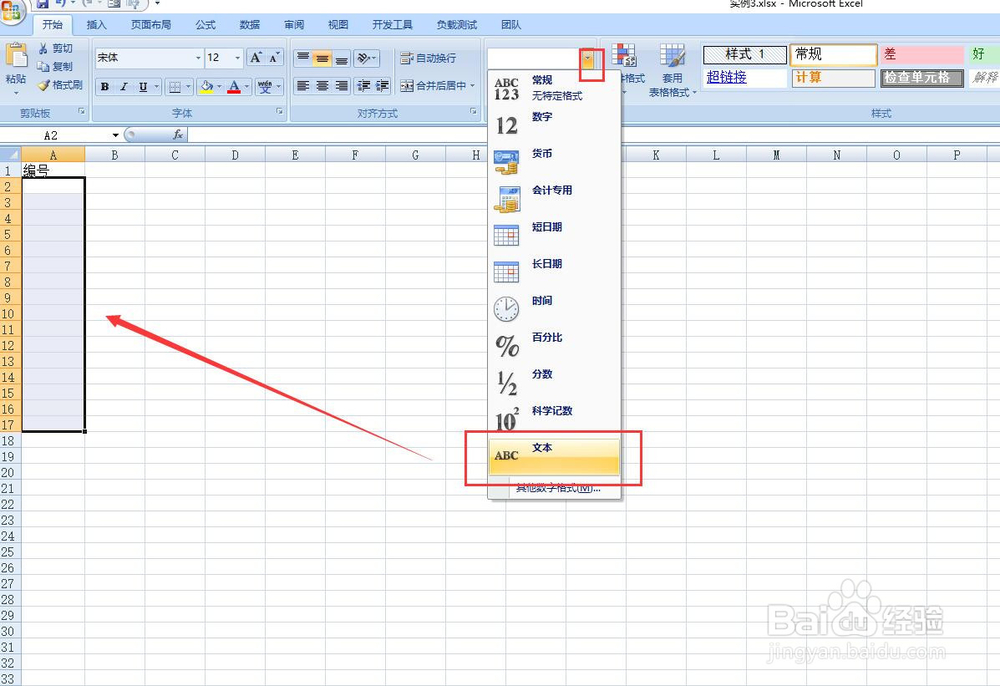Open the alignment (对齐方式) dialog launcher
The width and height of the screenshot is (1000, 686).
[473, 112]
